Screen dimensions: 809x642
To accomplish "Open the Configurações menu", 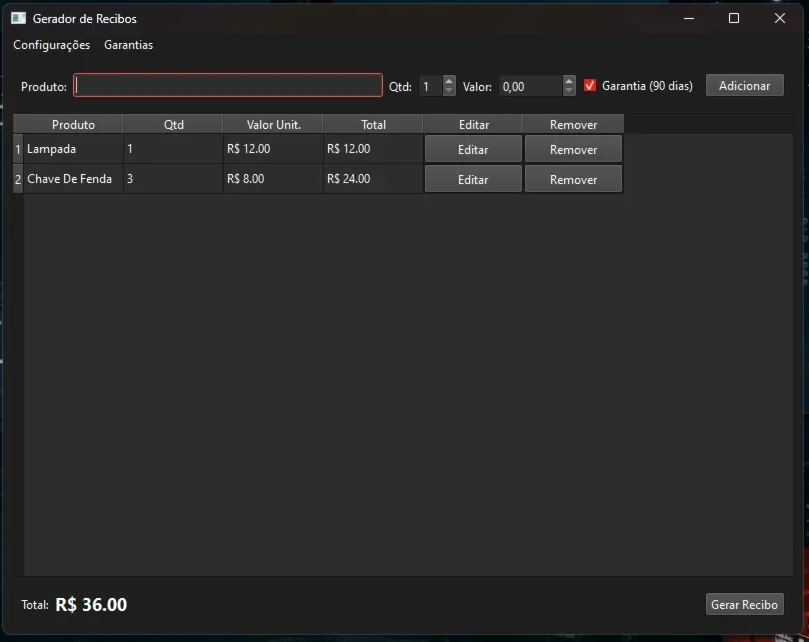I will (52, 45).
